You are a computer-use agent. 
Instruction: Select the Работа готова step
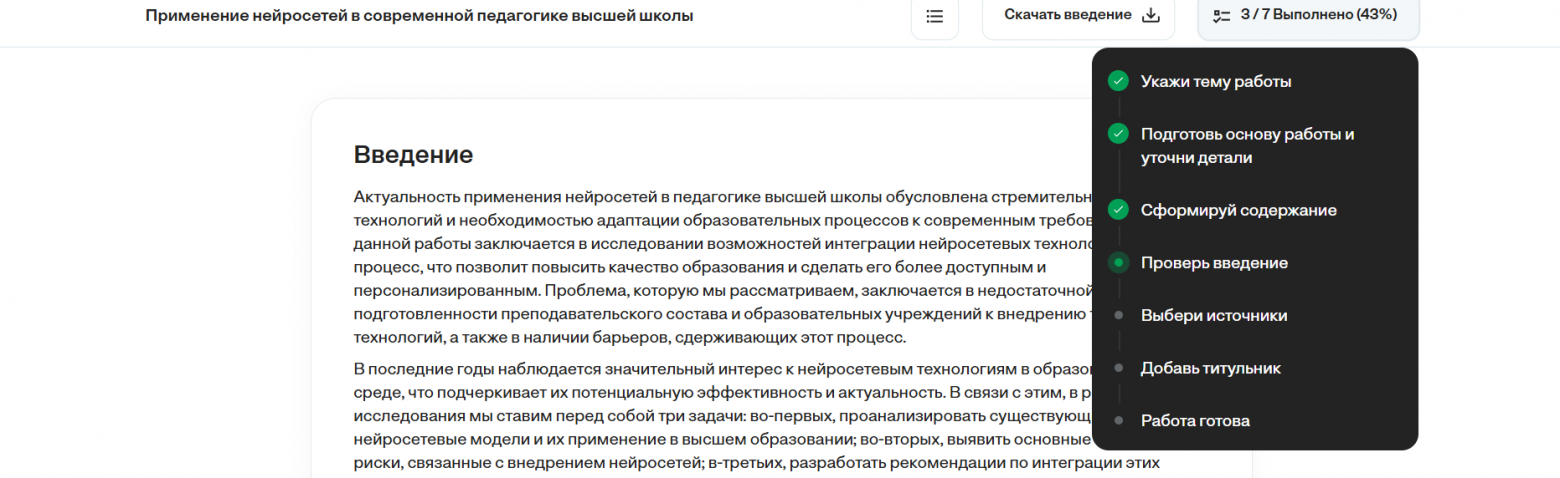pyautogui.click(x=1195, y=421)
